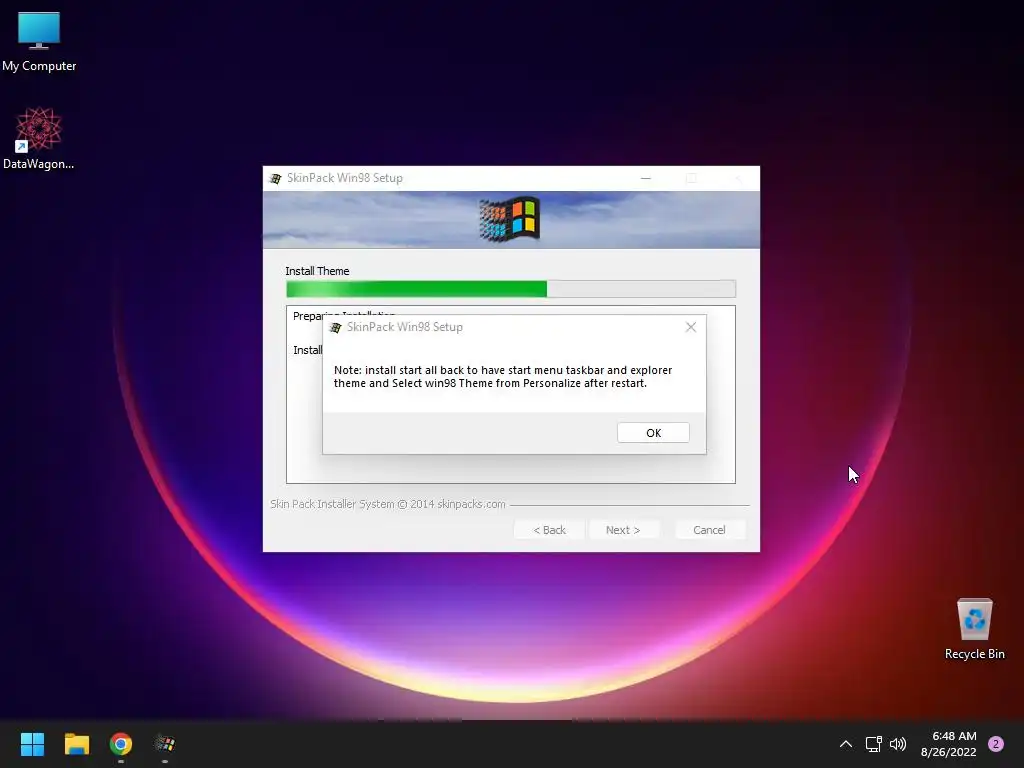Open the volume control tray icon

898,744
